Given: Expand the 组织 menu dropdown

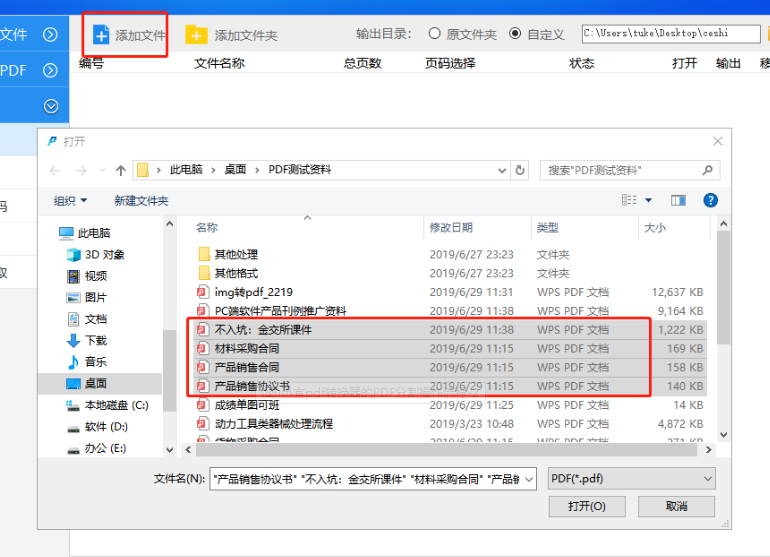Looking at the screenshot, I should (70, 201).
